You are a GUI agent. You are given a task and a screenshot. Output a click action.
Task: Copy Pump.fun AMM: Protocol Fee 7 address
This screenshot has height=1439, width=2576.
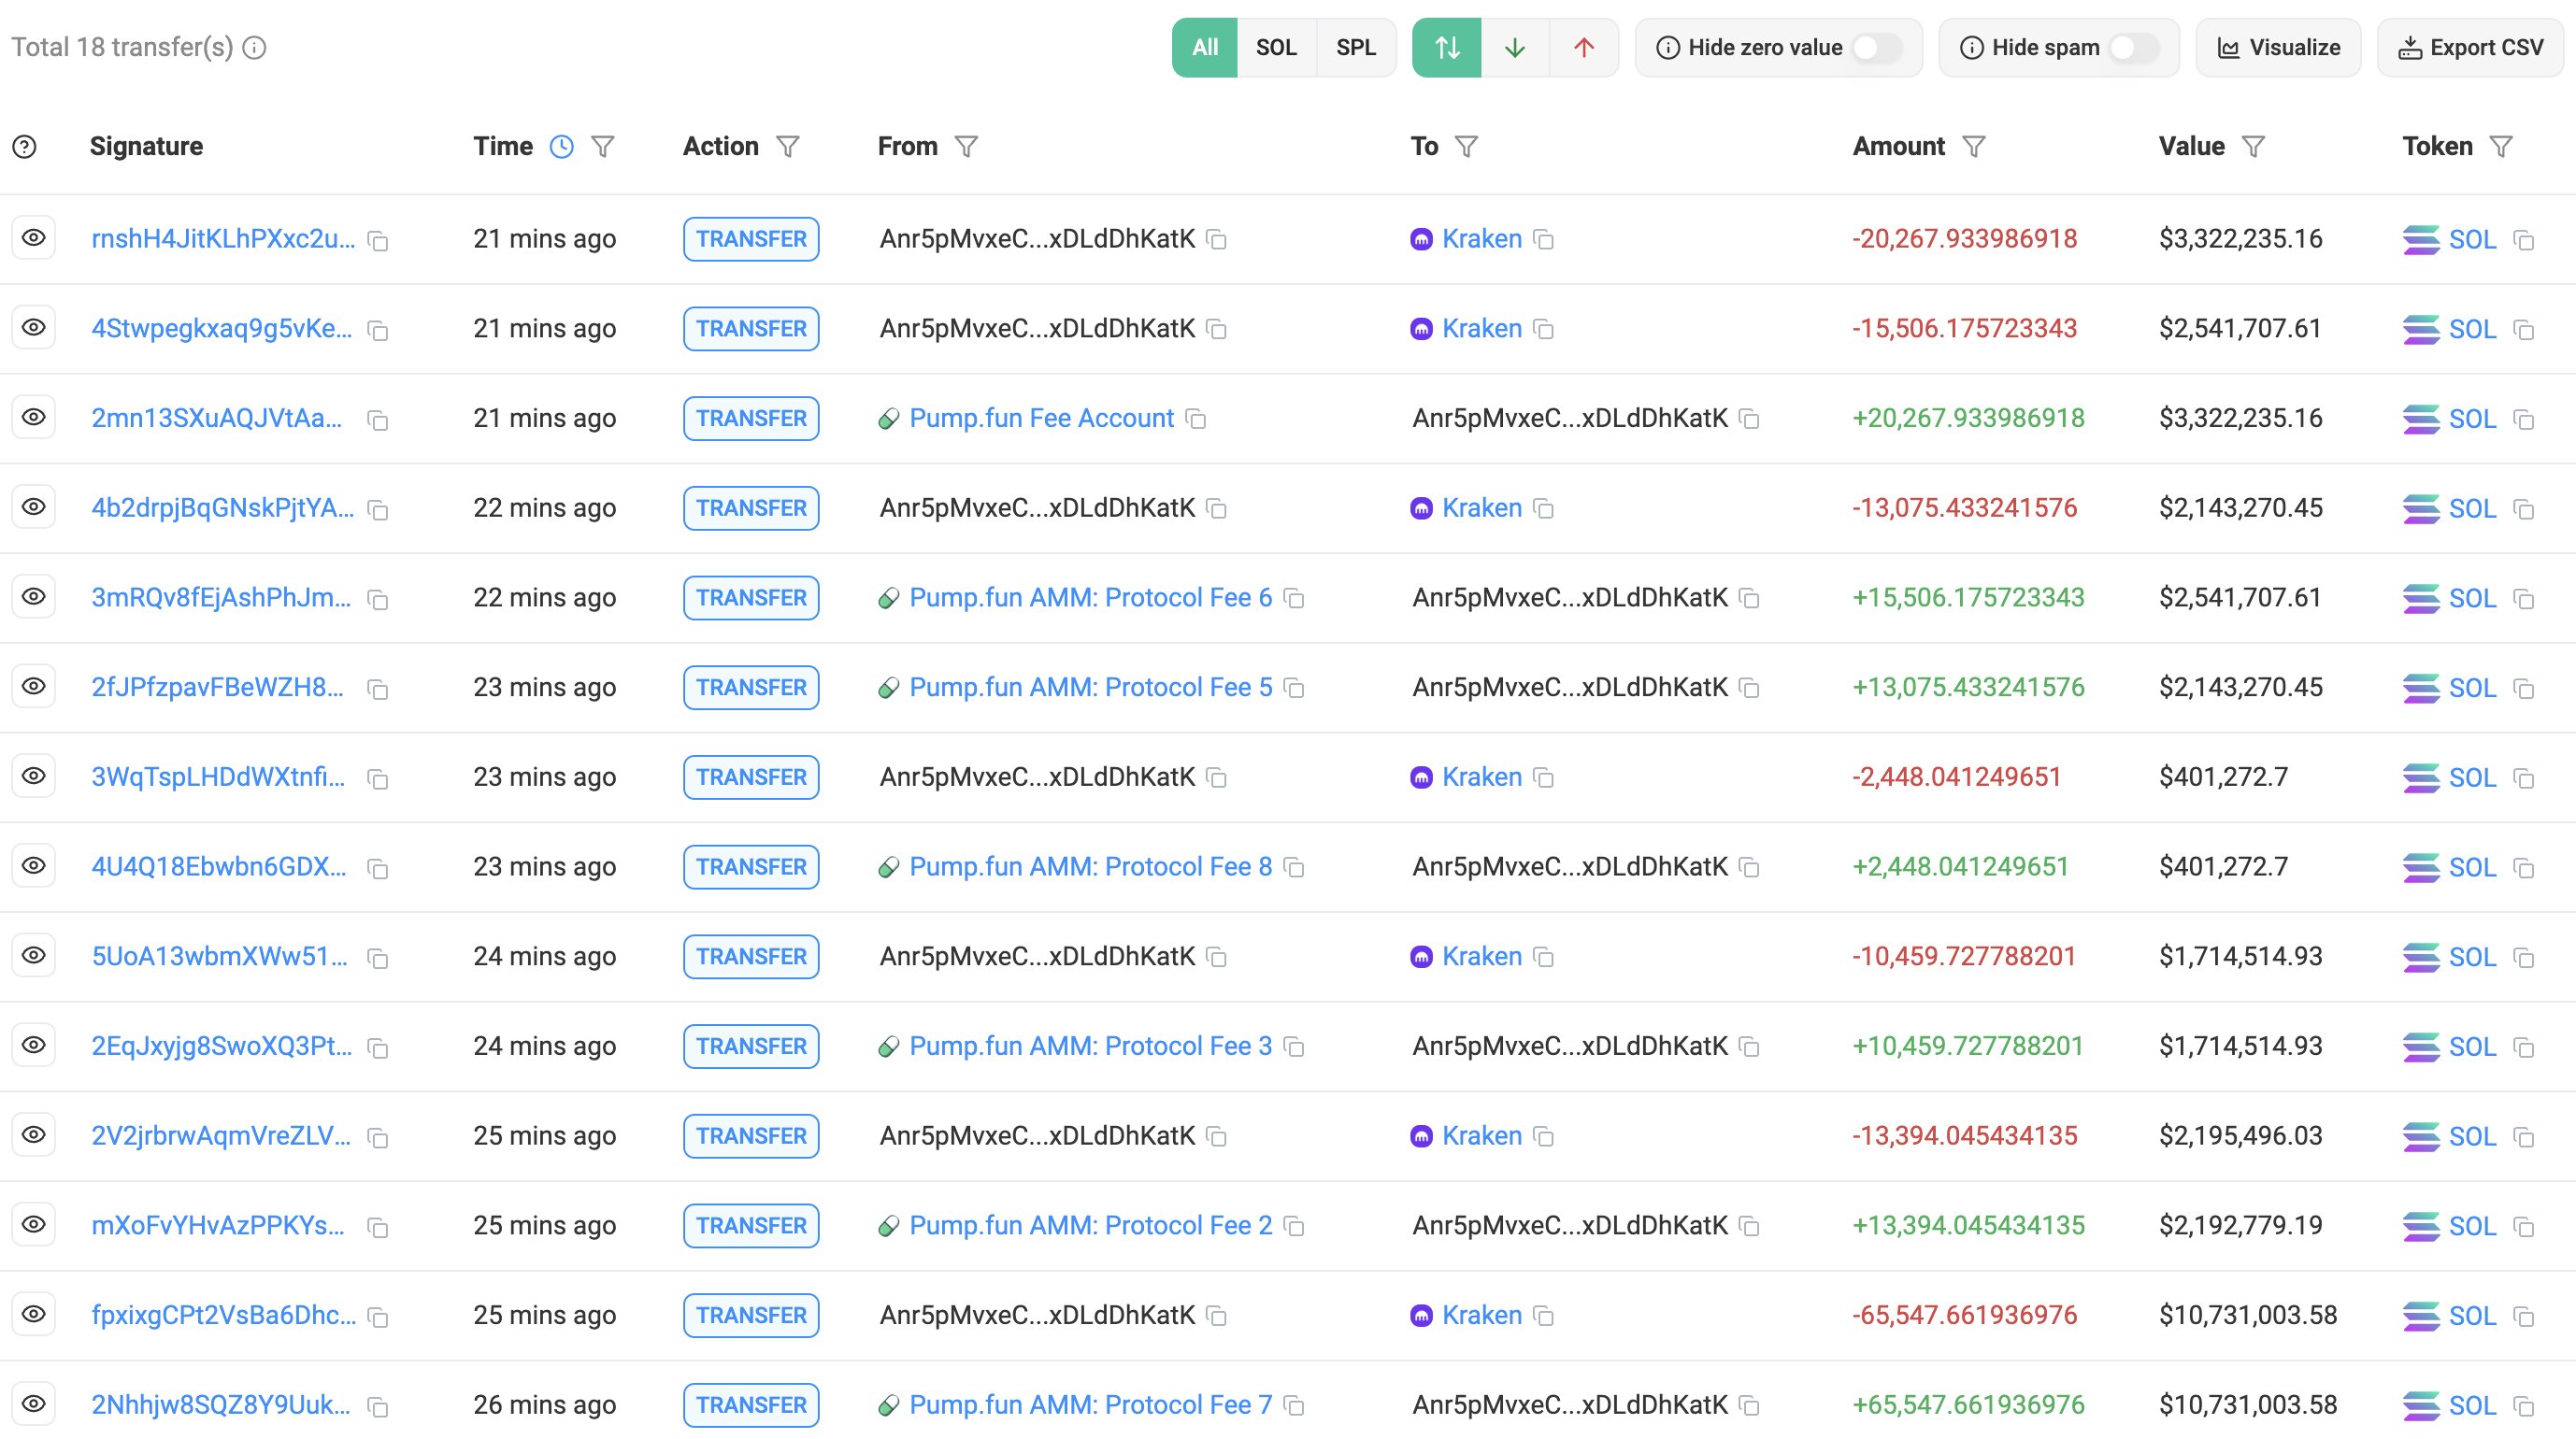click(x=1294, y=1405)
